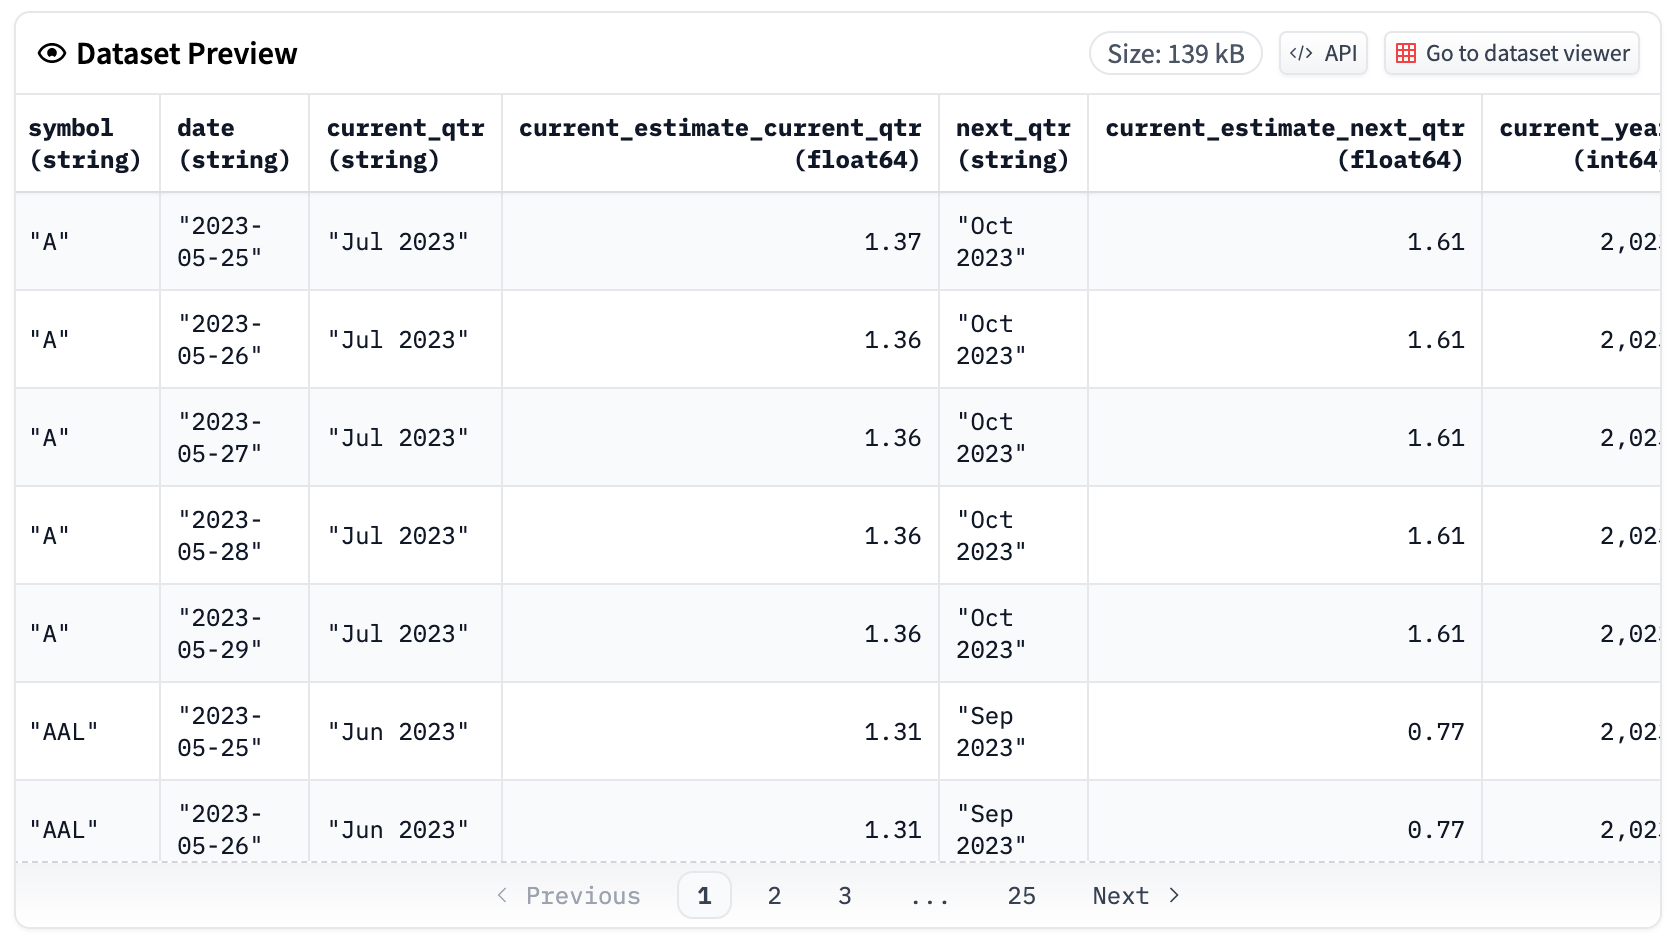This screenshot has width=1676, height=946.
Task: Select the highlighted page 1 button
Action: pos(704,895)
